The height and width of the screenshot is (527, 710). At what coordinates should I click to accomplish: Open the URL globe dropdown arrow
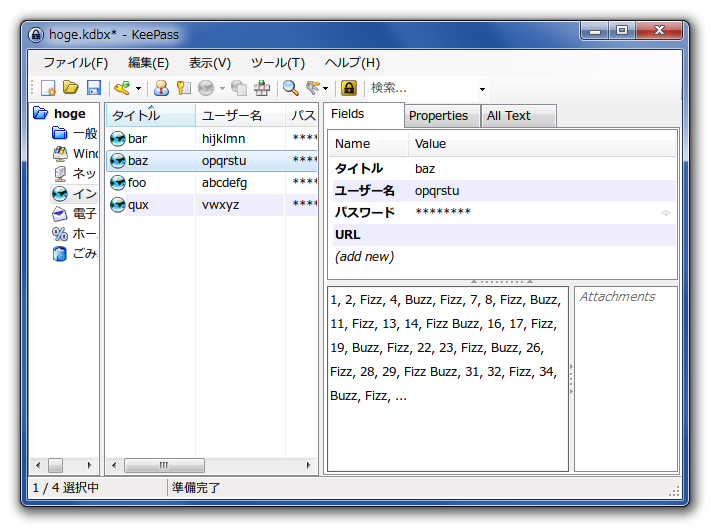222,88
